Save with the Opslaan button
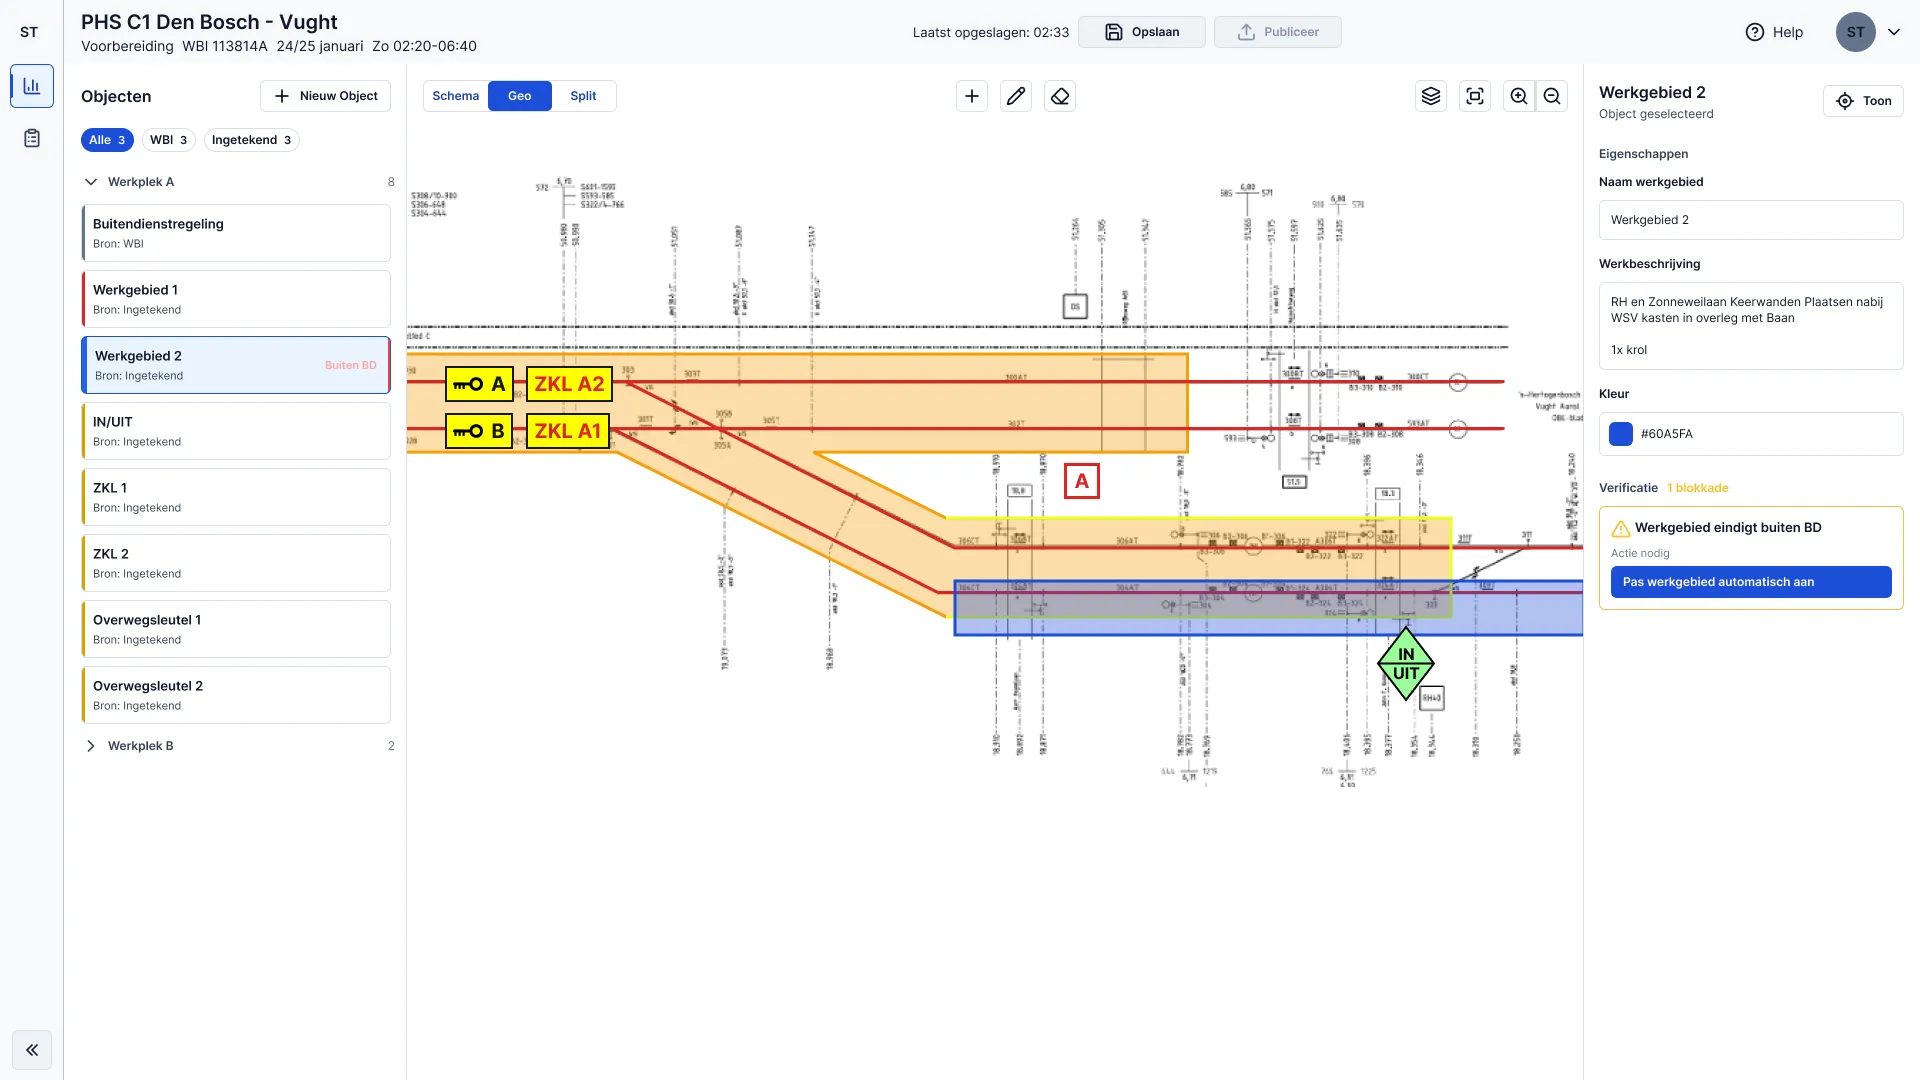Screen dimensions: 1920x1080 1142,32
